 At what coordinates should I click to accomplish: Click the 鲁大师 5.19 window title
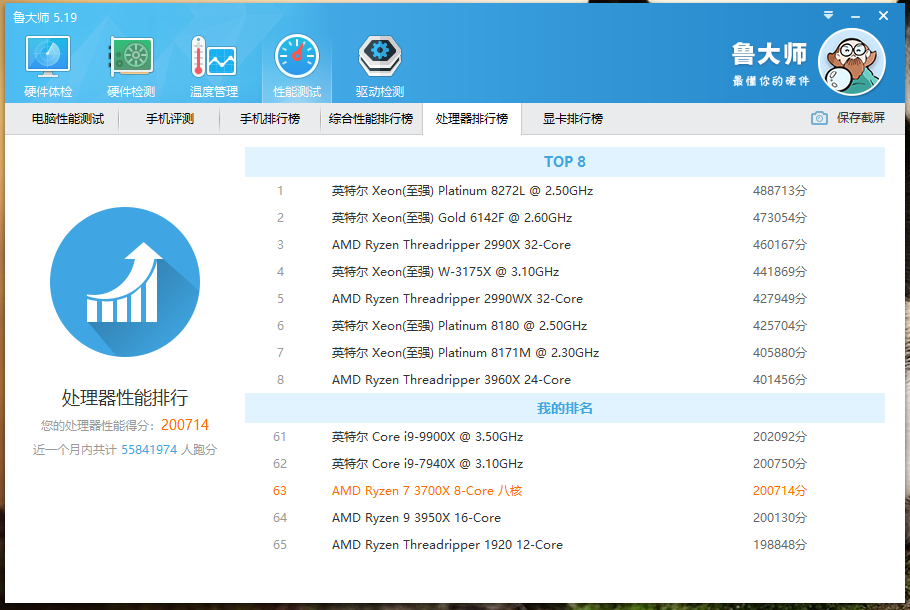pos(45,17)
